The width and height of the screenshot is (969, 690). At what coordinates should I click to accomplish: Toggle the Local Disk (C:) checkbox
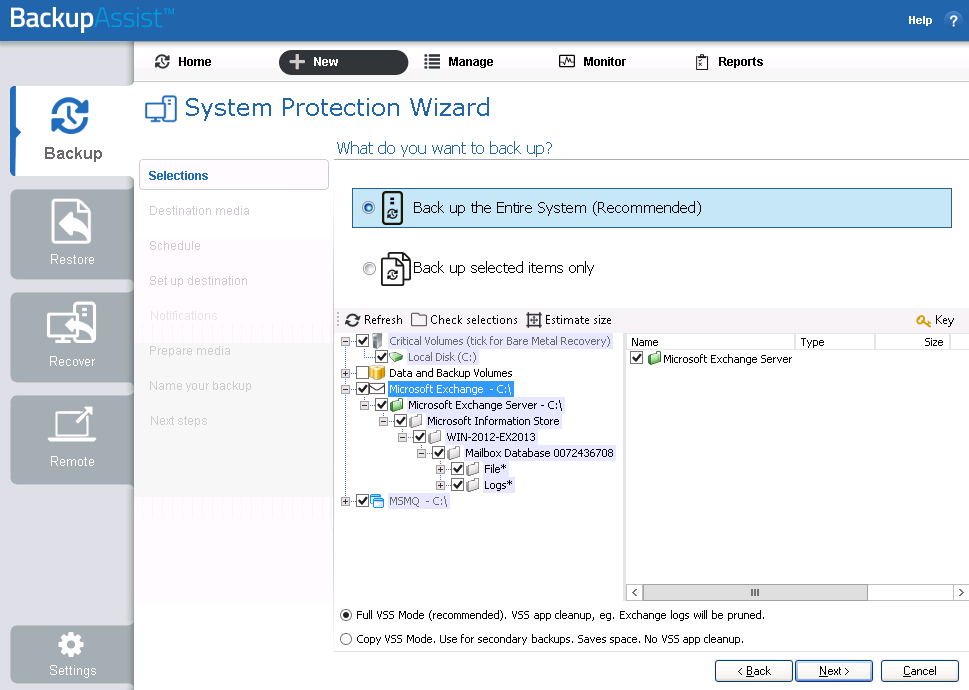(381, 357)
